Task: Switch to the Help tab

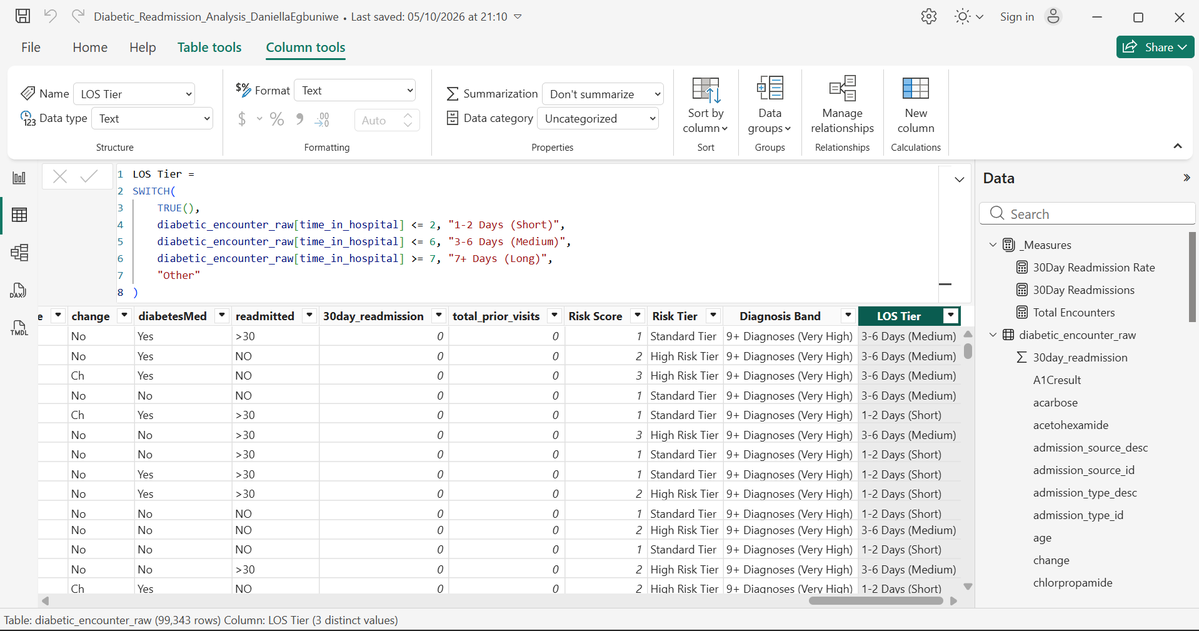Action: (x=142, y=47)
